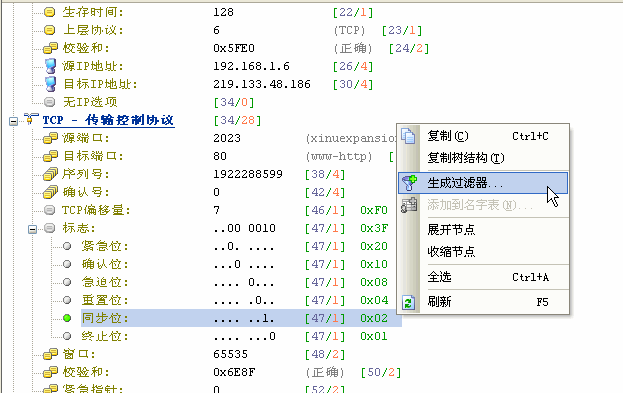
Task: Select the highlighted 同步位 row label
Action: (105, 318)
